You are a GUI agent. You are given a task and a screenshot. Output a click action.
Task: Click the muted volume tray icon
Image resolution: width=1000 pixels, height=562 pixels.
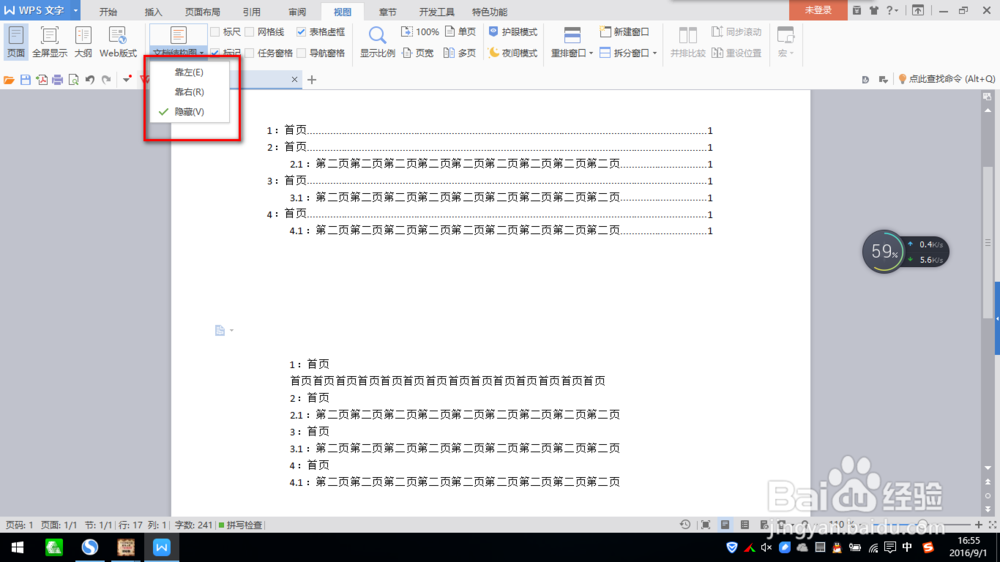pyautogui.click(x=767, y=547)
